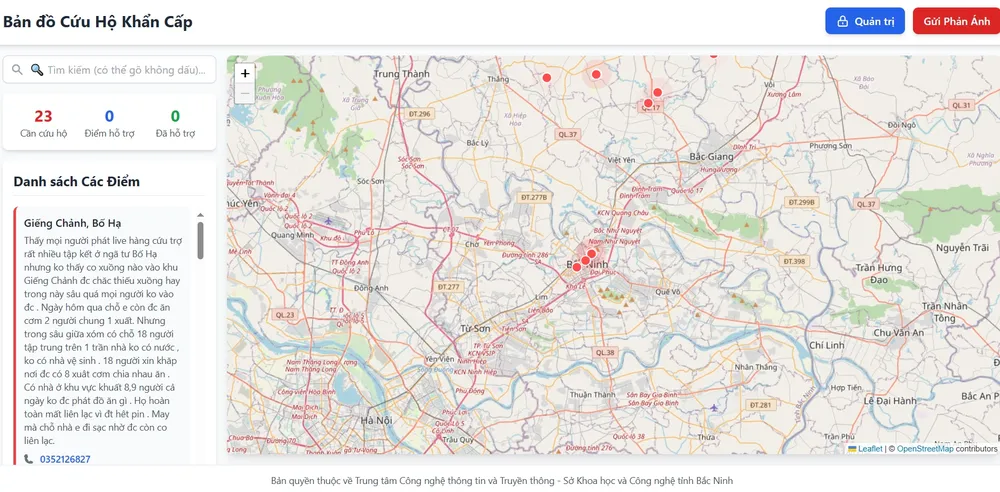Select the red marker with large pulsing halo
Image resolution: width=1000 pixels, height=492 pixels.
pos(596,74)
